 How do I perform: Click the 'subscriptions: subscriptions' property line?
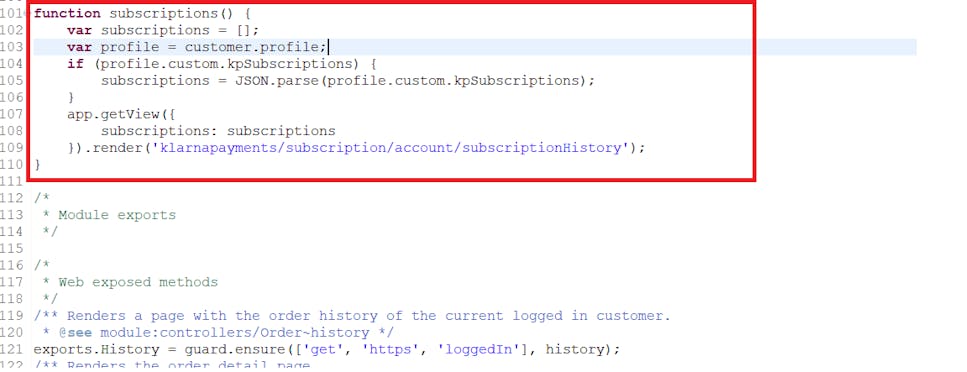218,131
